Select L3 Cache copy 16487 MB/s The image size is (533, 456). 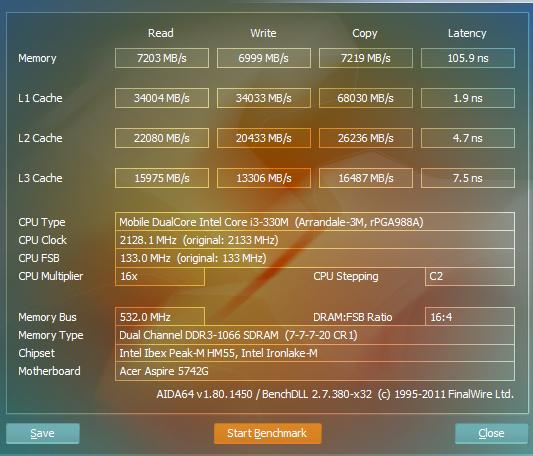(x=366, y=178)
